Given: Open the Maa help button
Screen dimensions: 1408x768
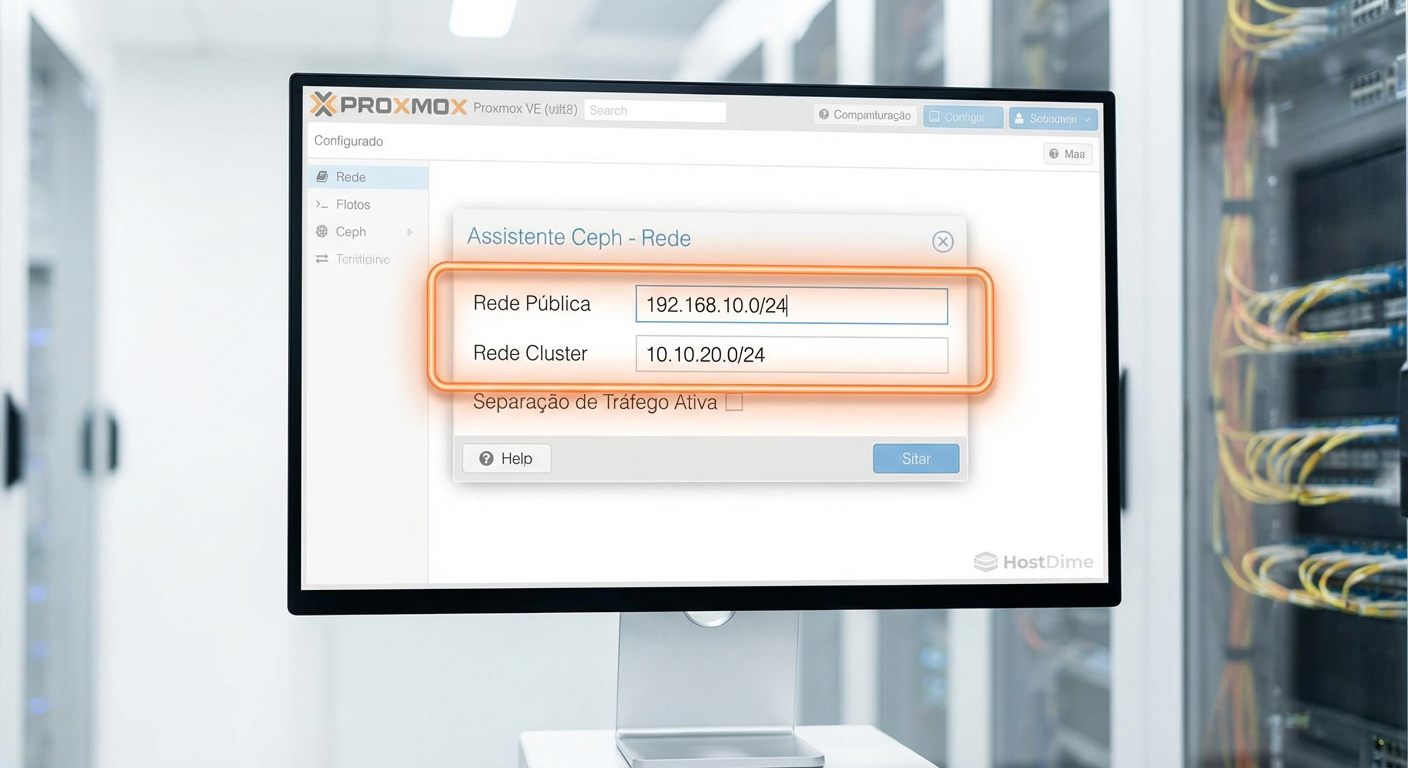Looking at the screenshot, I should (x=1067, y=154).
